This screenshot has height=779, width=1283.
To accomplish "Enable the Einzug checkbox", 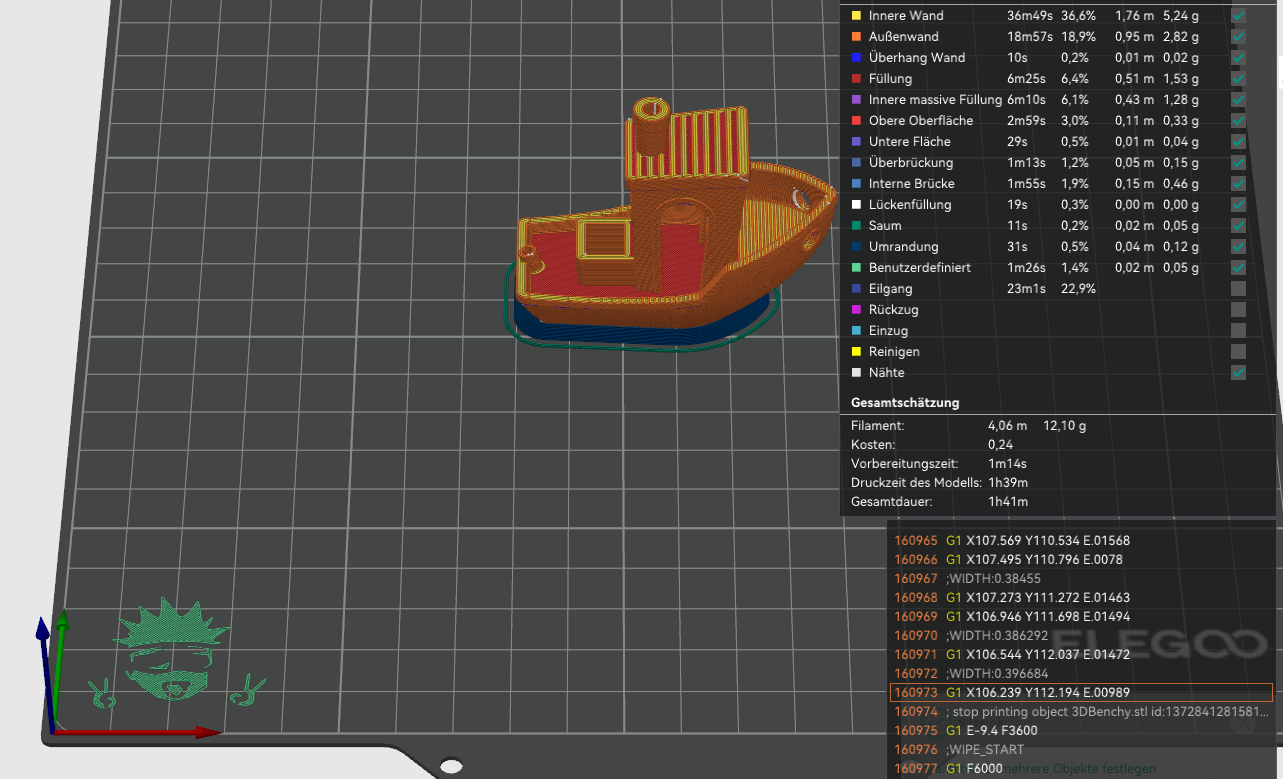I will [x=1238, y=331].
